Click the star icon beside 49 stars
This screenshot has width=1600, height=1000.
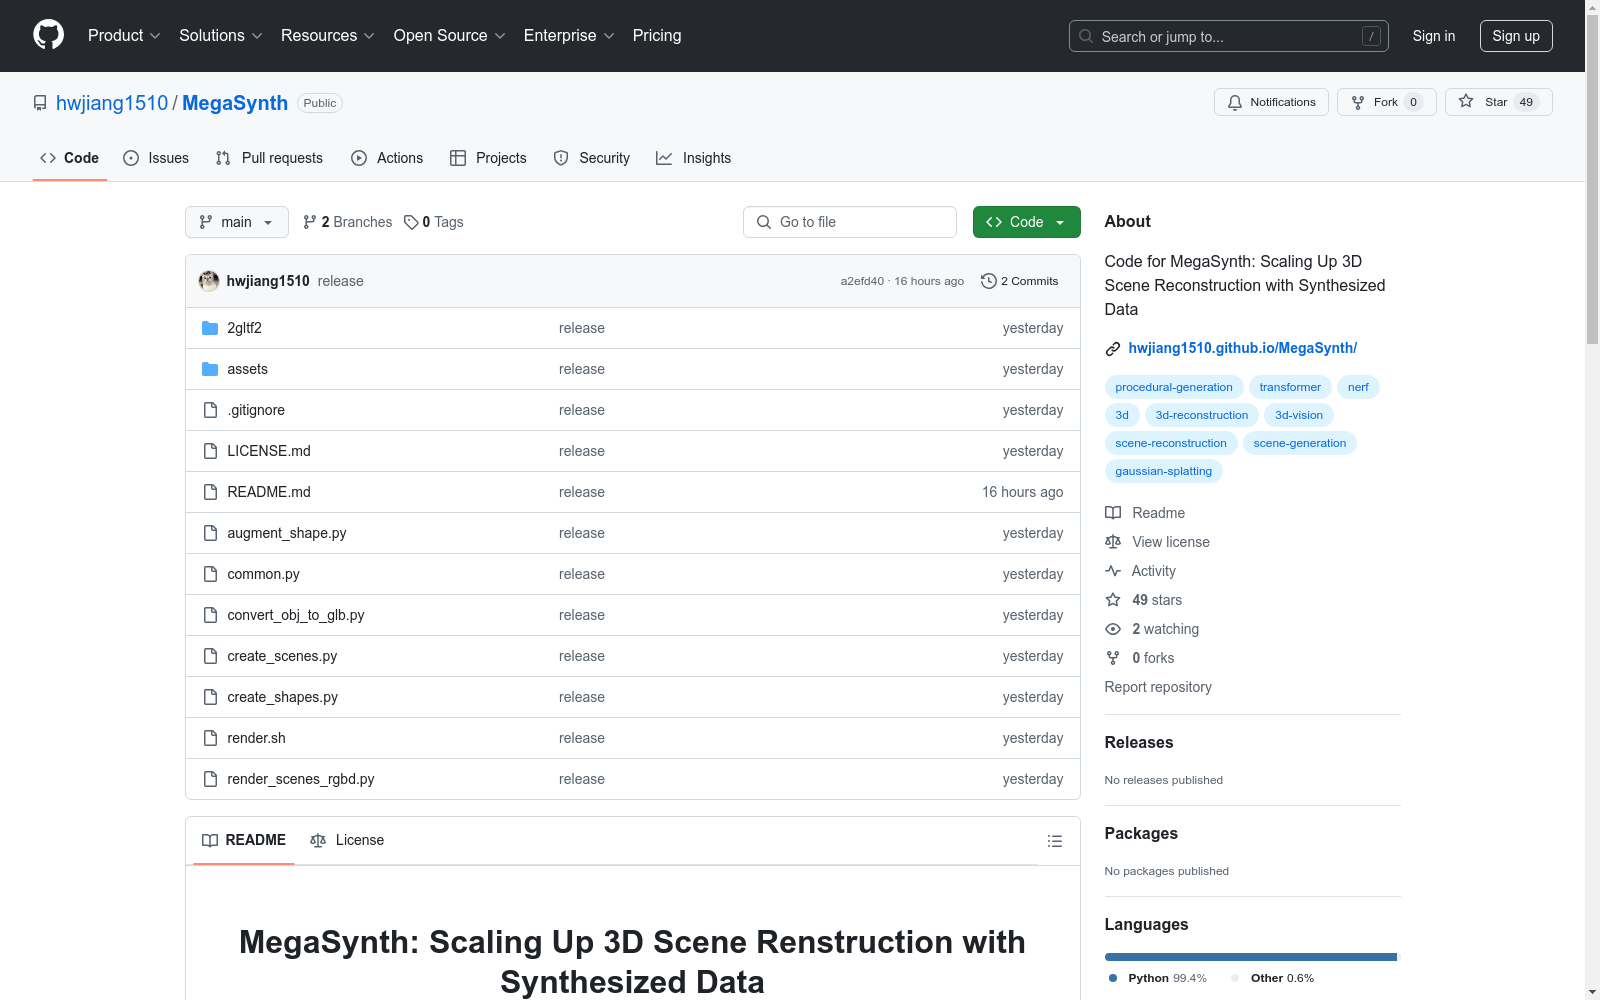[1113, 600]
